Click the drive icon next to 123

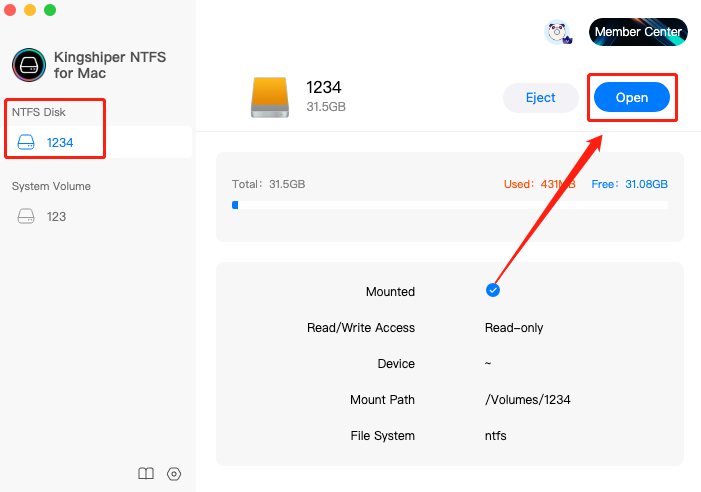26,216
